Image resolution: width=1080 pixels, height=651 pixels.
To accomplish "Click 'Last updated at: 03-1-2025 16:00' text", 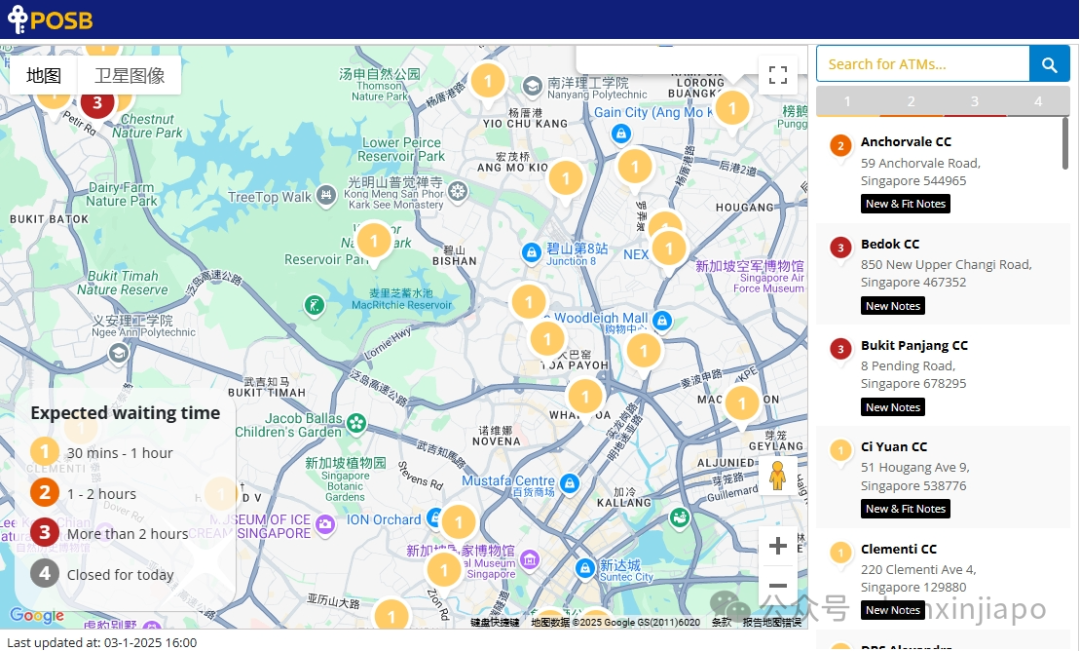I will 102,643.
